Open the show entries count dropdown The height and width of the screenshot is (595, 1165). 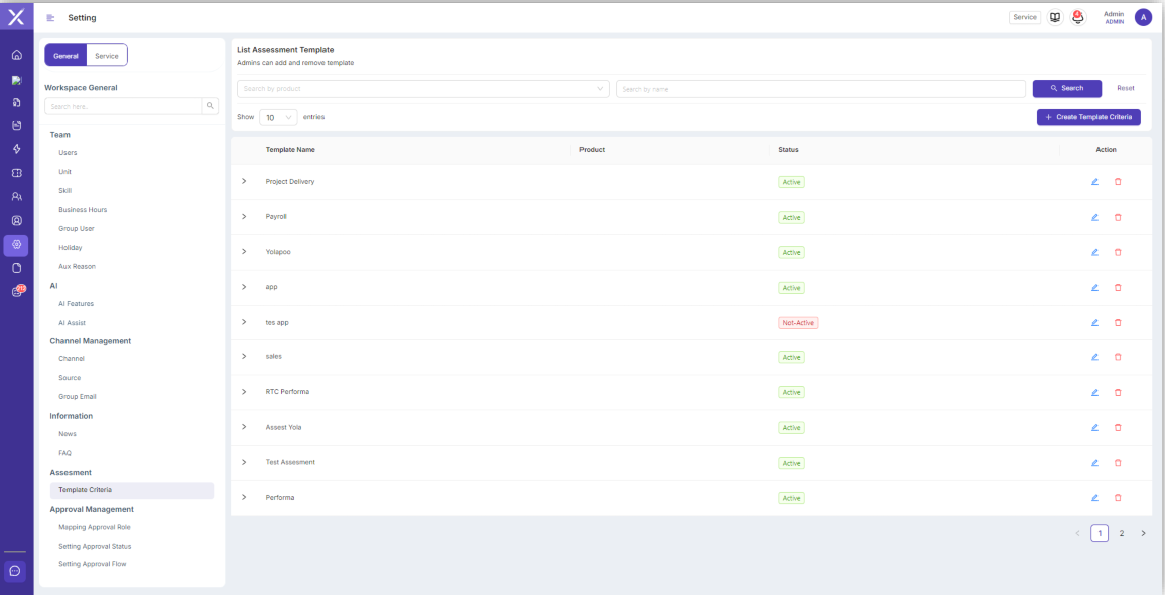(279, 117)
